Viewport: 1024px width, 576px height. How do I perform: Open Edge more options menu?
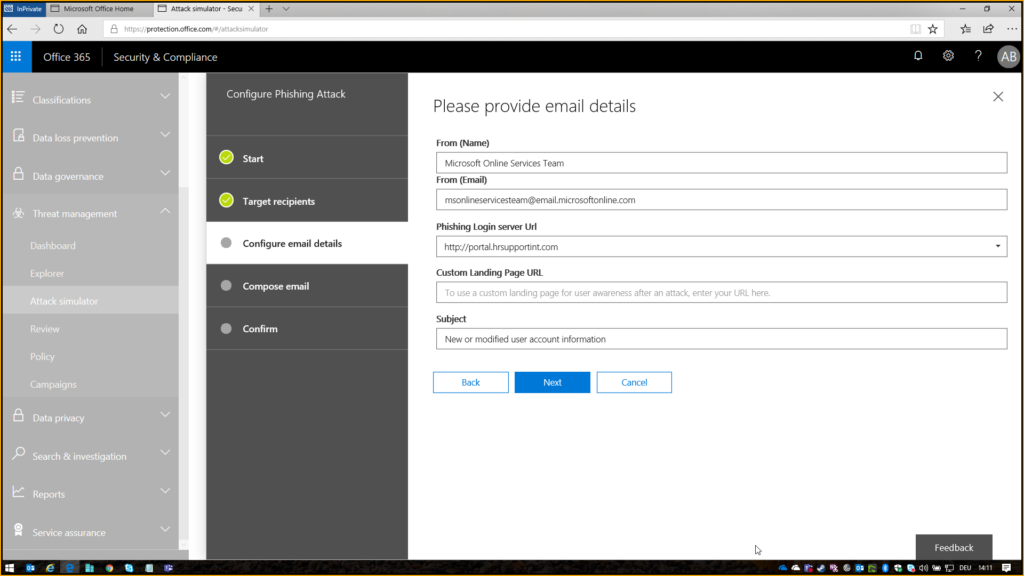click(1012, 29)
